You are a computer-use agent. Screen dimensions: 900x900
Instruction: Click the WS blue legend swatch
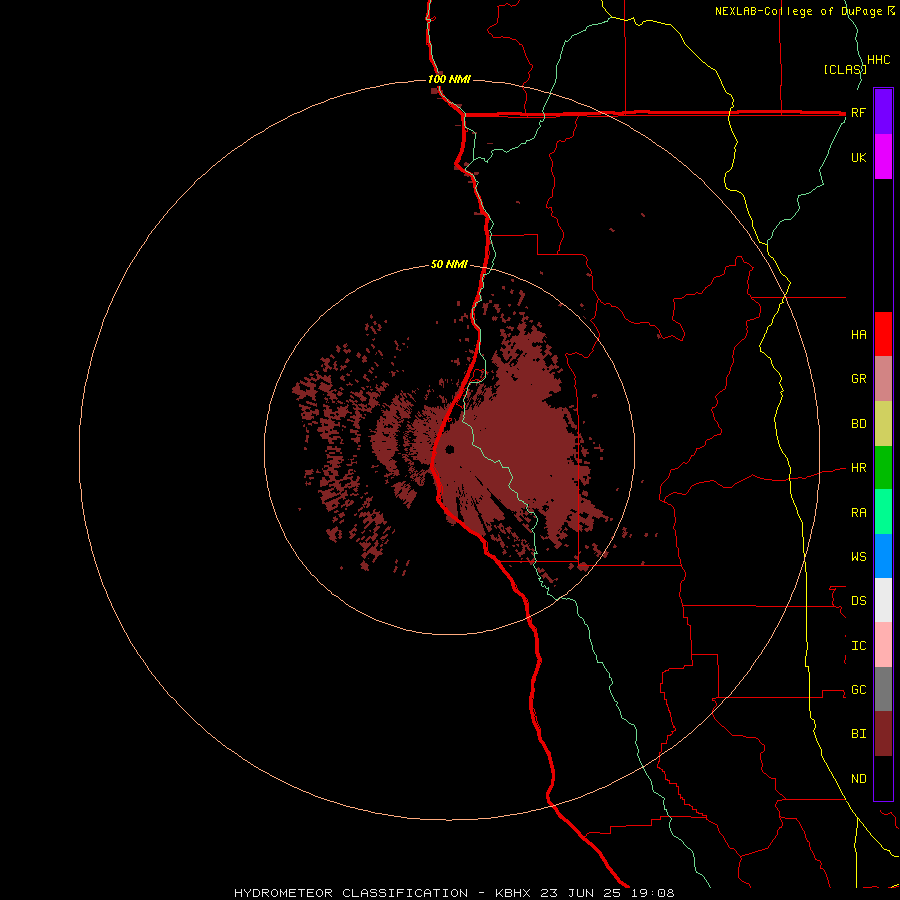tap(883, 556)
